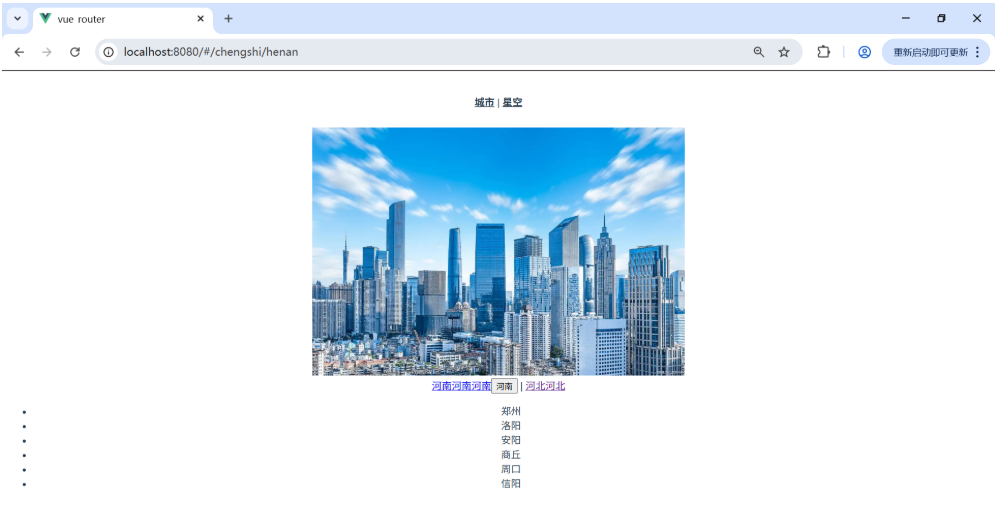Select the 郑州 list item
1001x518 pixels.
511,411
